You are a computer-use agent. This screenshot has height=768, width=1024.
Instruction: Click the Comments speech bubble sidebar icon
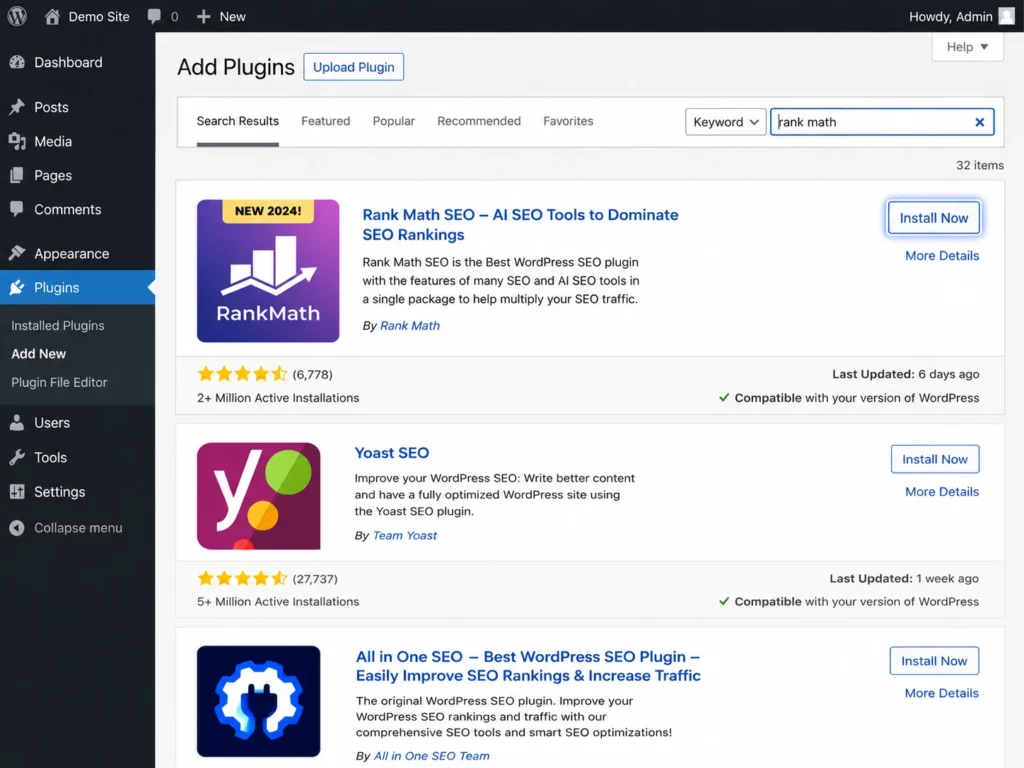17,209
